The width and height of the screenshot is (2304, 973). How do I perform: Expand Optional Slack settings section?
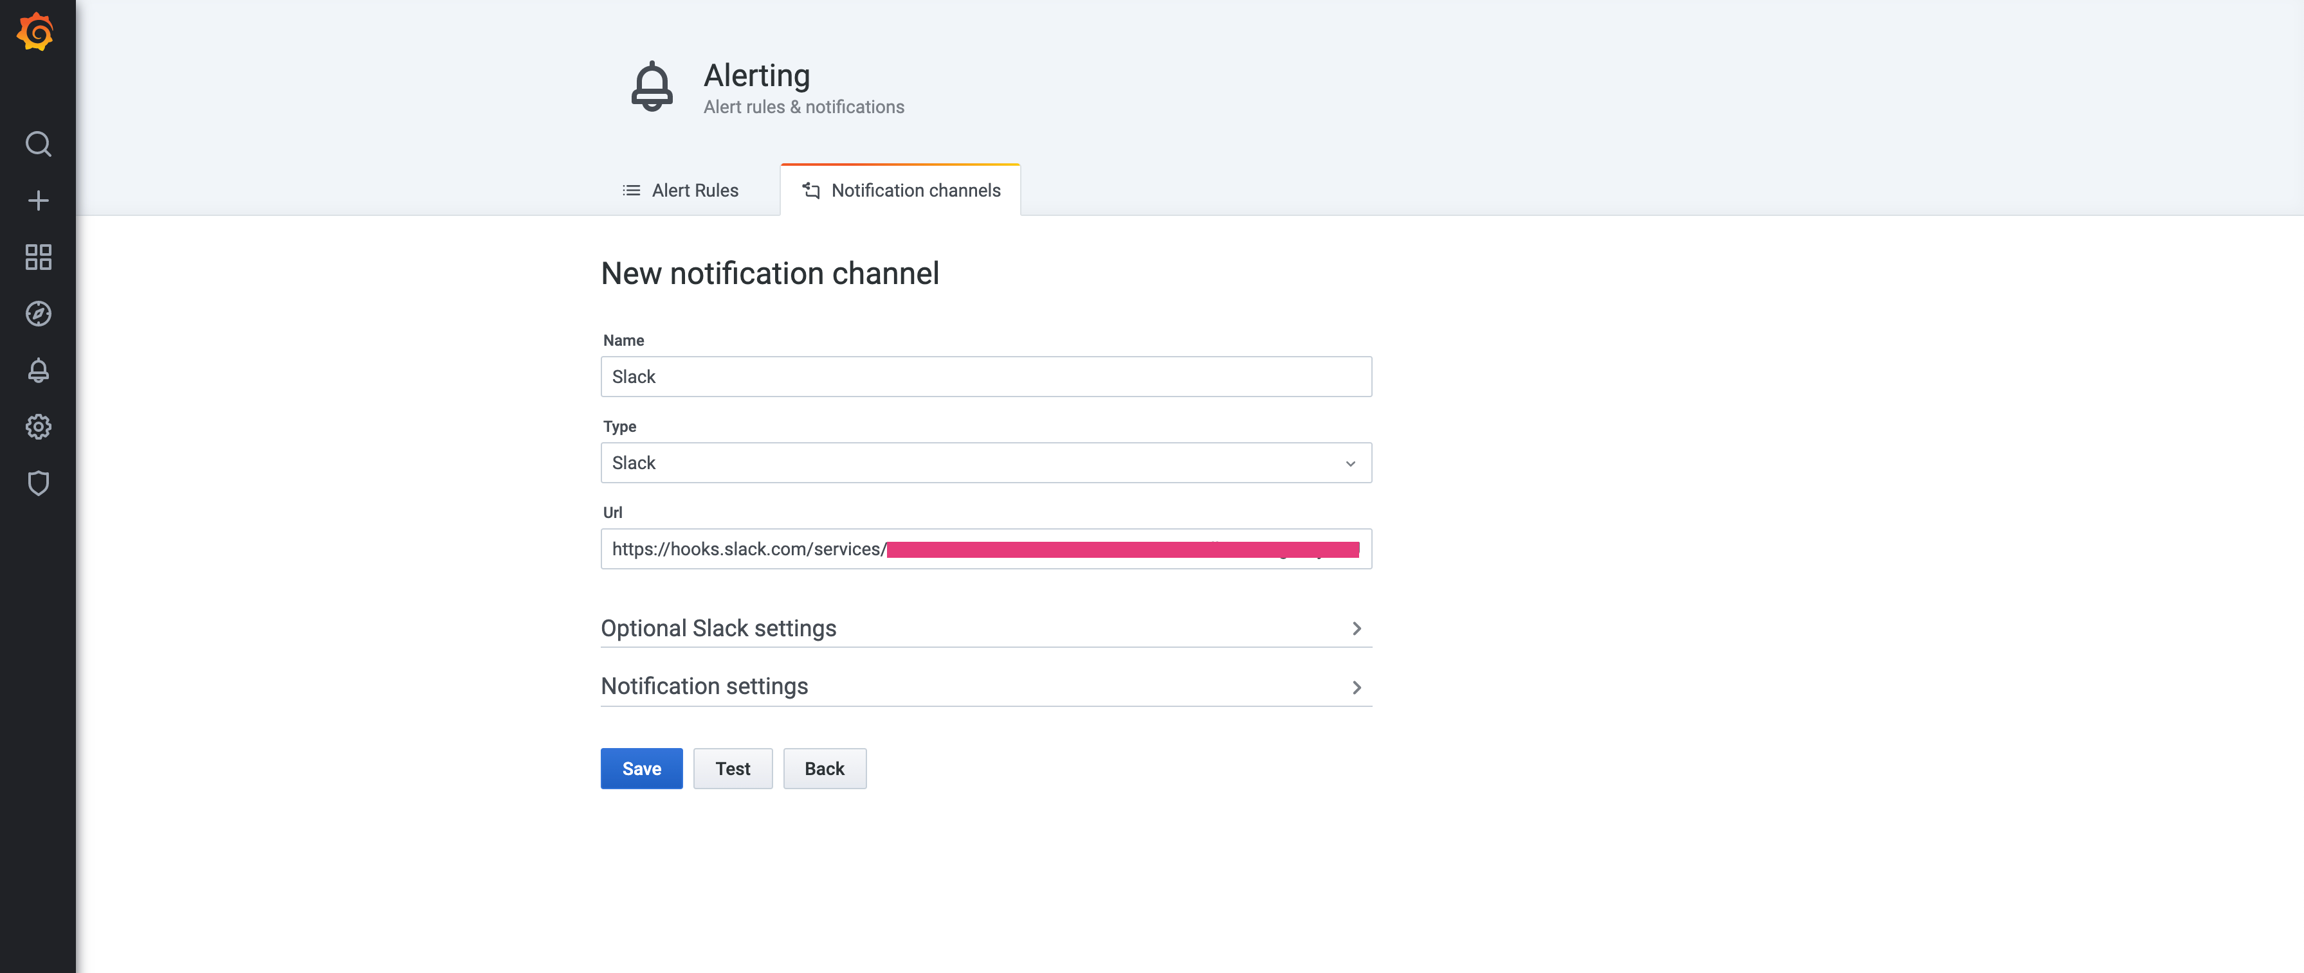719,628
